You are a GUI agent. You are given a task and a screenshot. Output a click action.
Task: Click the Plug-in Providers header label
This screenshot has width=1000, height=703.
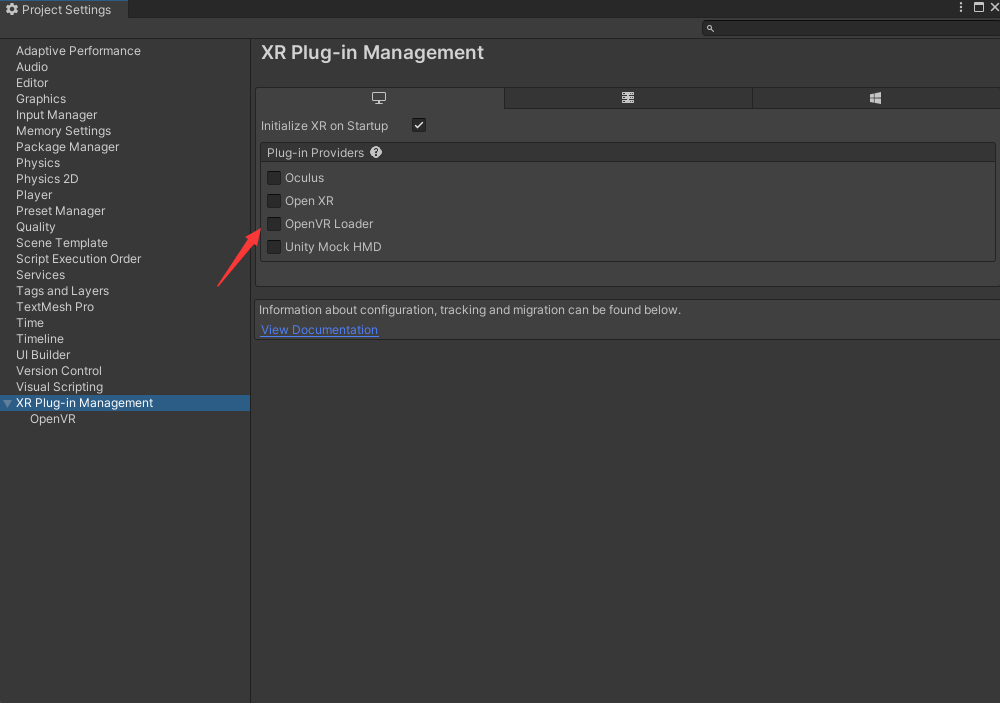point(315,152)
